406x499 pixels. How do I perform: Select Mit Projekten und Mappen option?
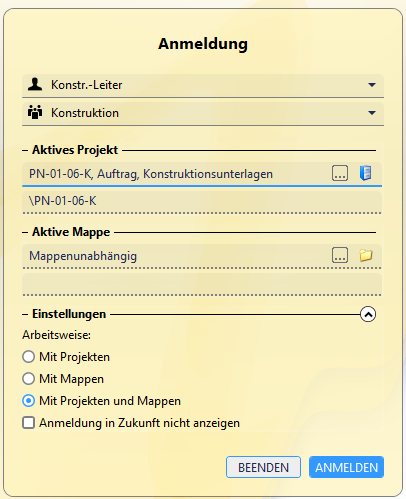click(x=28, y=401)
